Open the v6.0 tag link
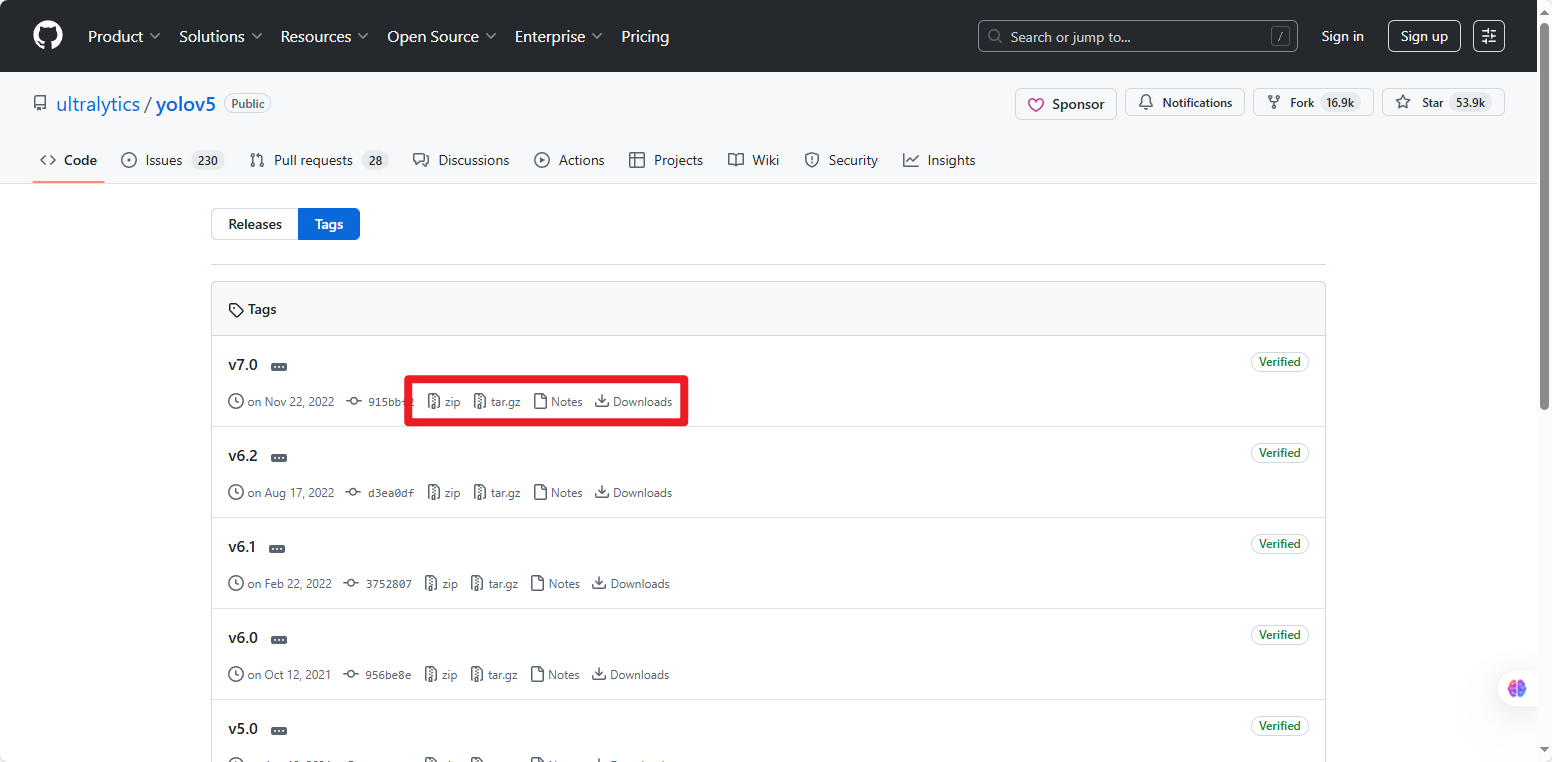Screen dimensions: 1552x762 click(x=243, y=638)
